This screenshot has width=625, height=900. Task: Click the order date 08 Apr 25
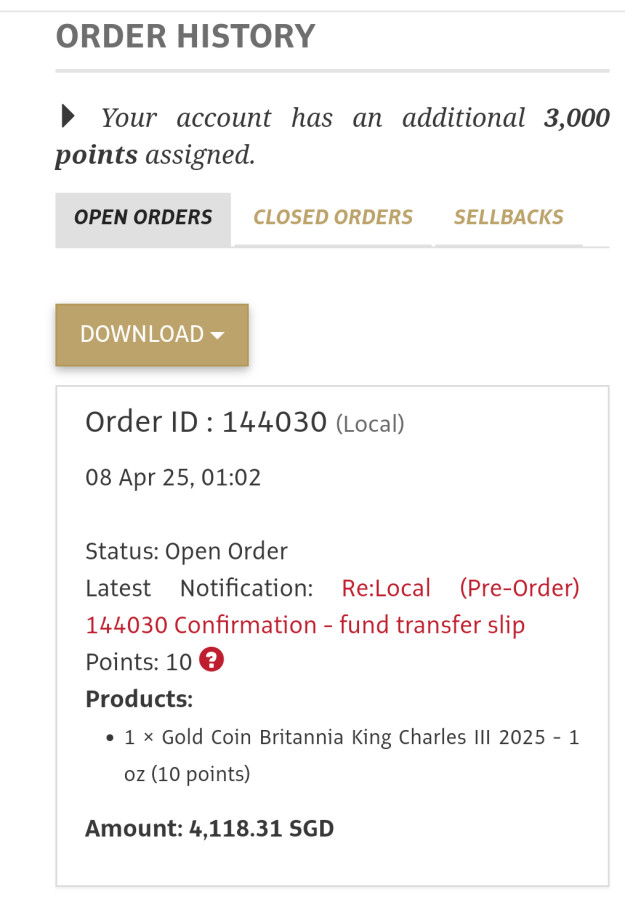173,477
